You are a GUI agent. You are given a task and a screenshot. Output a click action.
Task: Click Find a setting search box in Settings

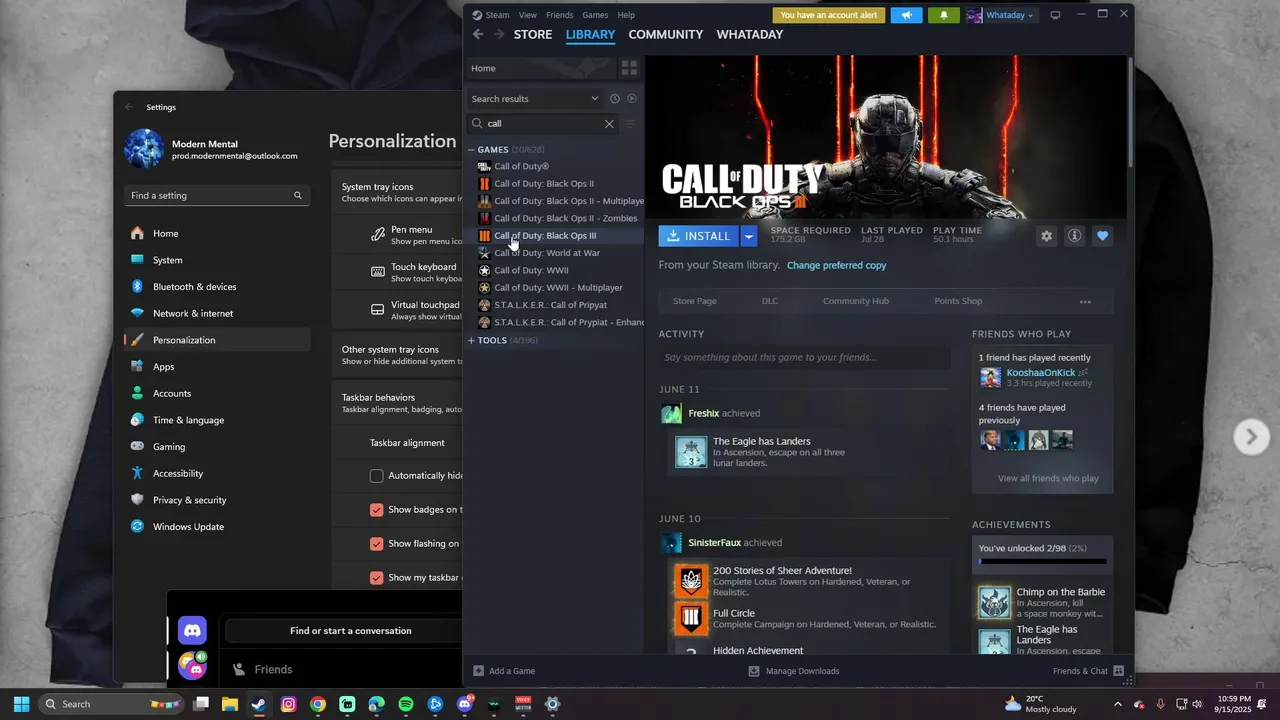[x=217, y=196]
